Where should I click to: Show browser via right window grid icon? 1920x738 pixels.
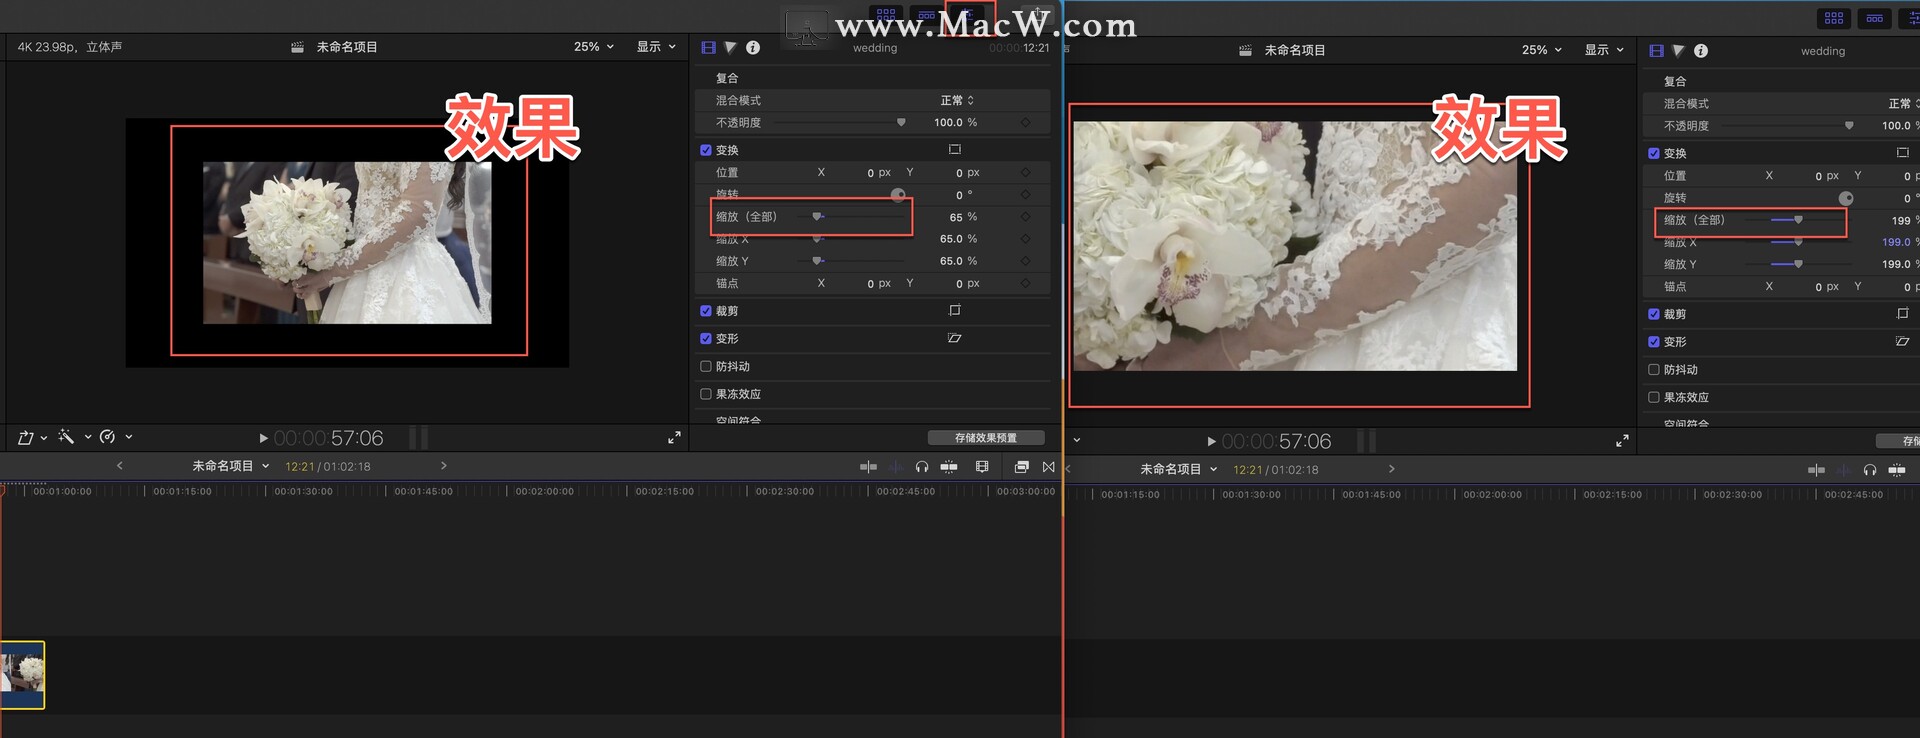(x=1834, y=18)
